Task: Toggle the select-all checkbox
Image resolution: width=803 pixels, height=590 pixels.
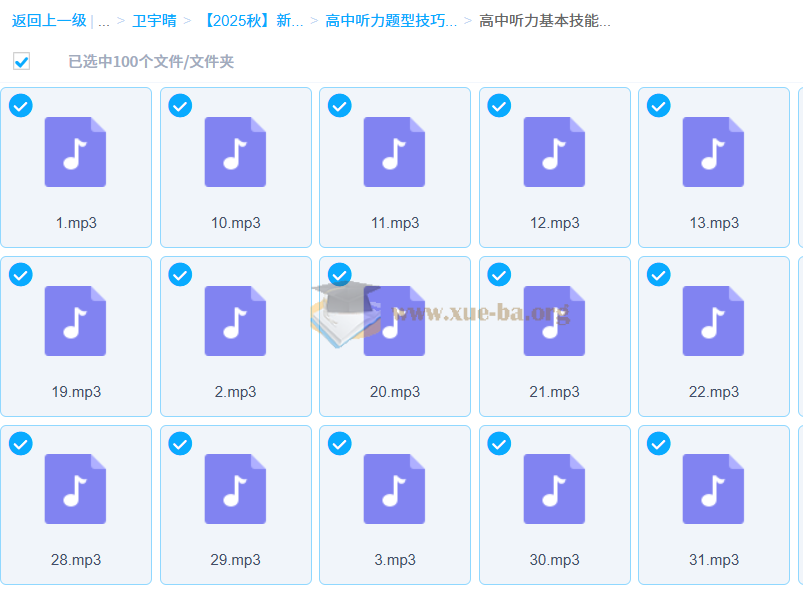Action: tap(22, 62)
